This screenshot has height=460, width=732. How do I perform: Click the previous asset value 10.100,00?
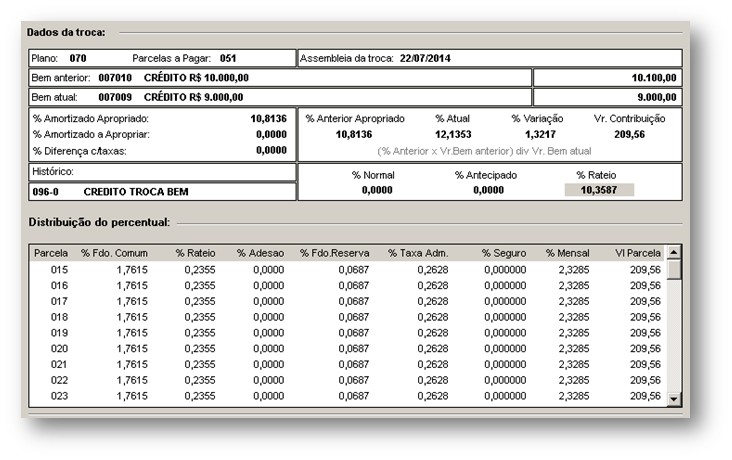pos(654,78)
